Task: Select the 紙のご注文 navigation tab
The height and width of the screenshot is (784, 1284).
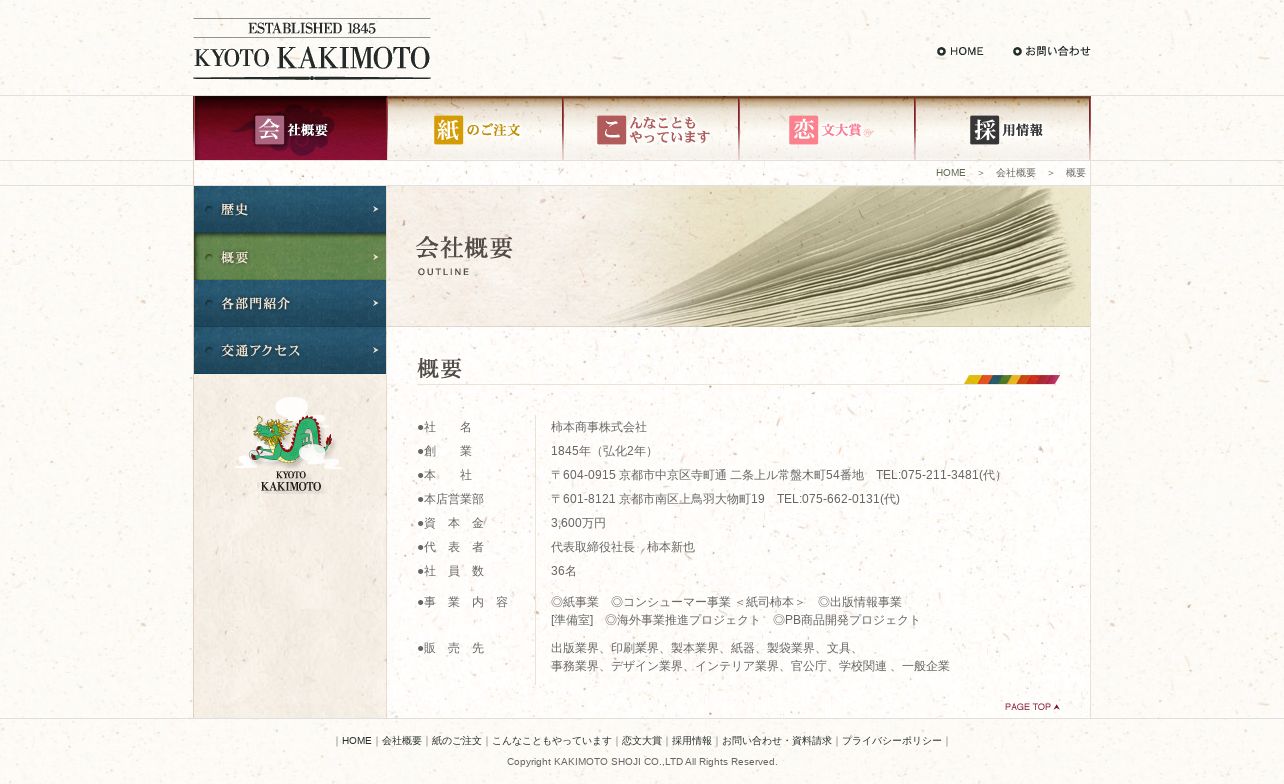Action: (x=475, y=129)
